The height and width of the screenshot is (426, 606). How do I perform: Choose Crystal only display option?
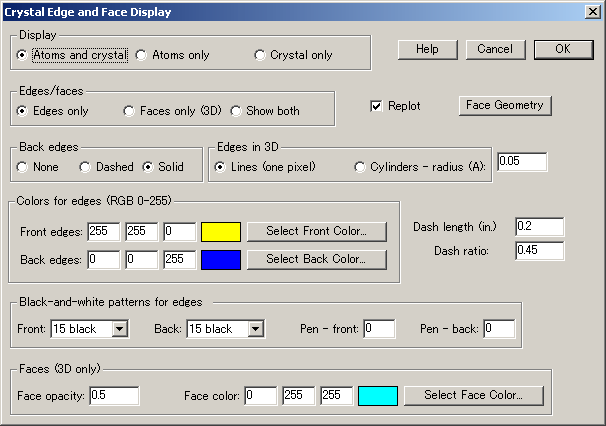(x=260, y=55)
